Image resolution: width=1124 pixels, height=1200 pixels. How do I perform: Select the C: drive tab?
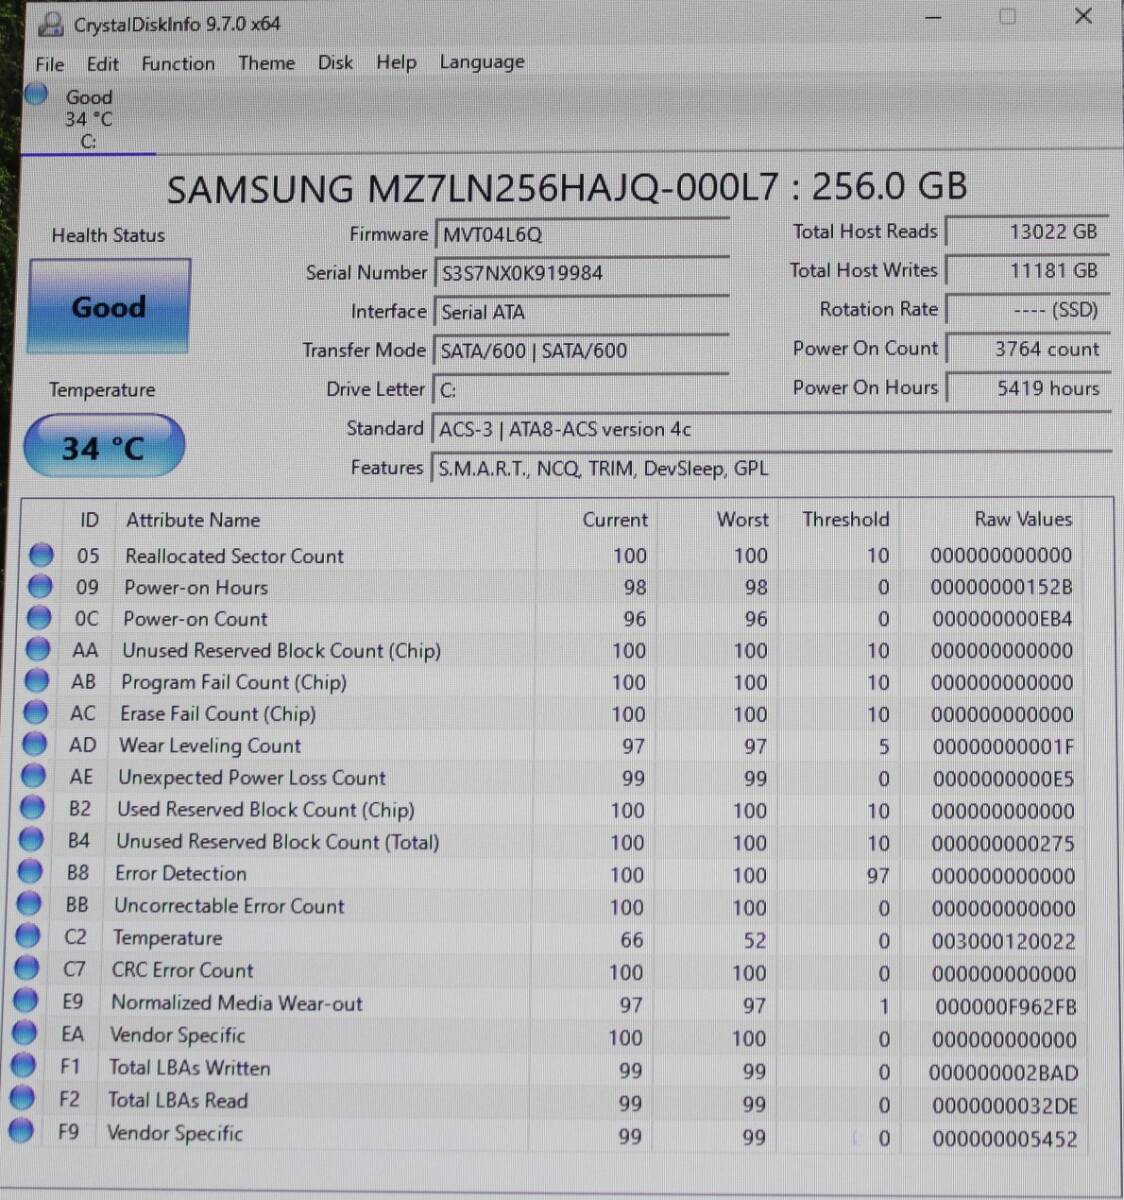coord(88,119)
